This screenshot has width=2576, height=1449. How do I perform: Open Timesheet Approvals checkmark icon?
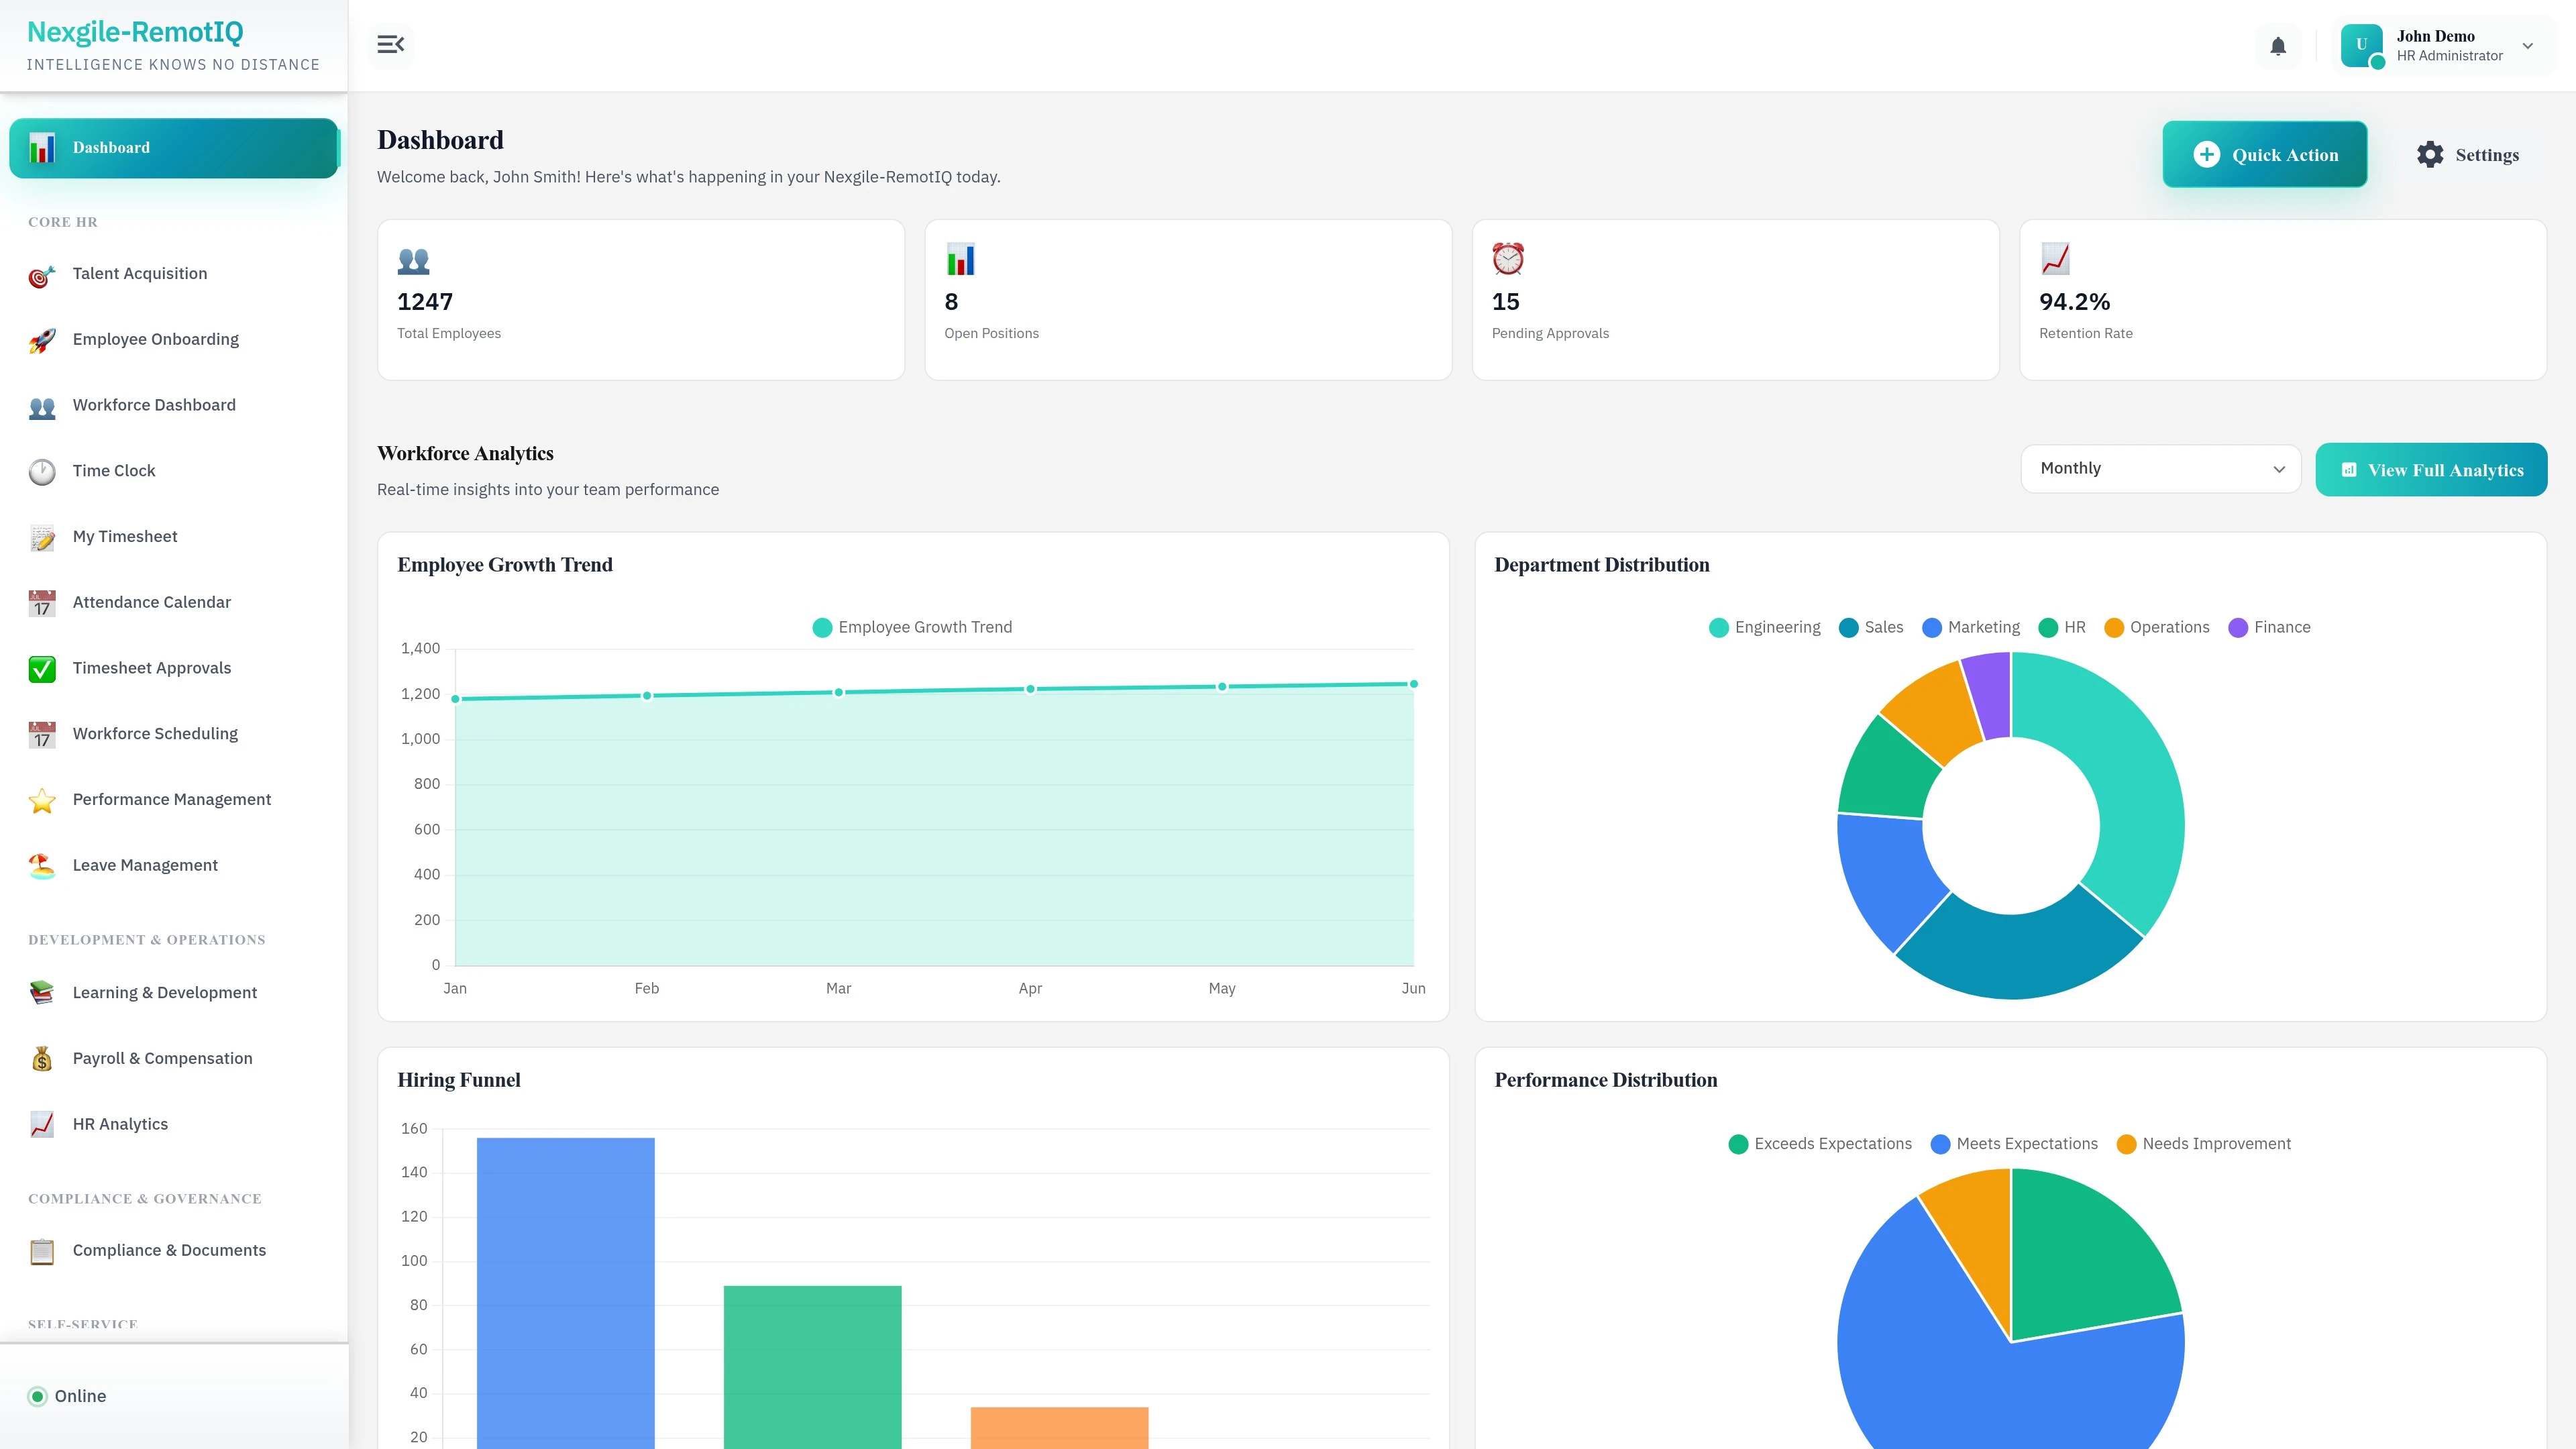point(41,667)
